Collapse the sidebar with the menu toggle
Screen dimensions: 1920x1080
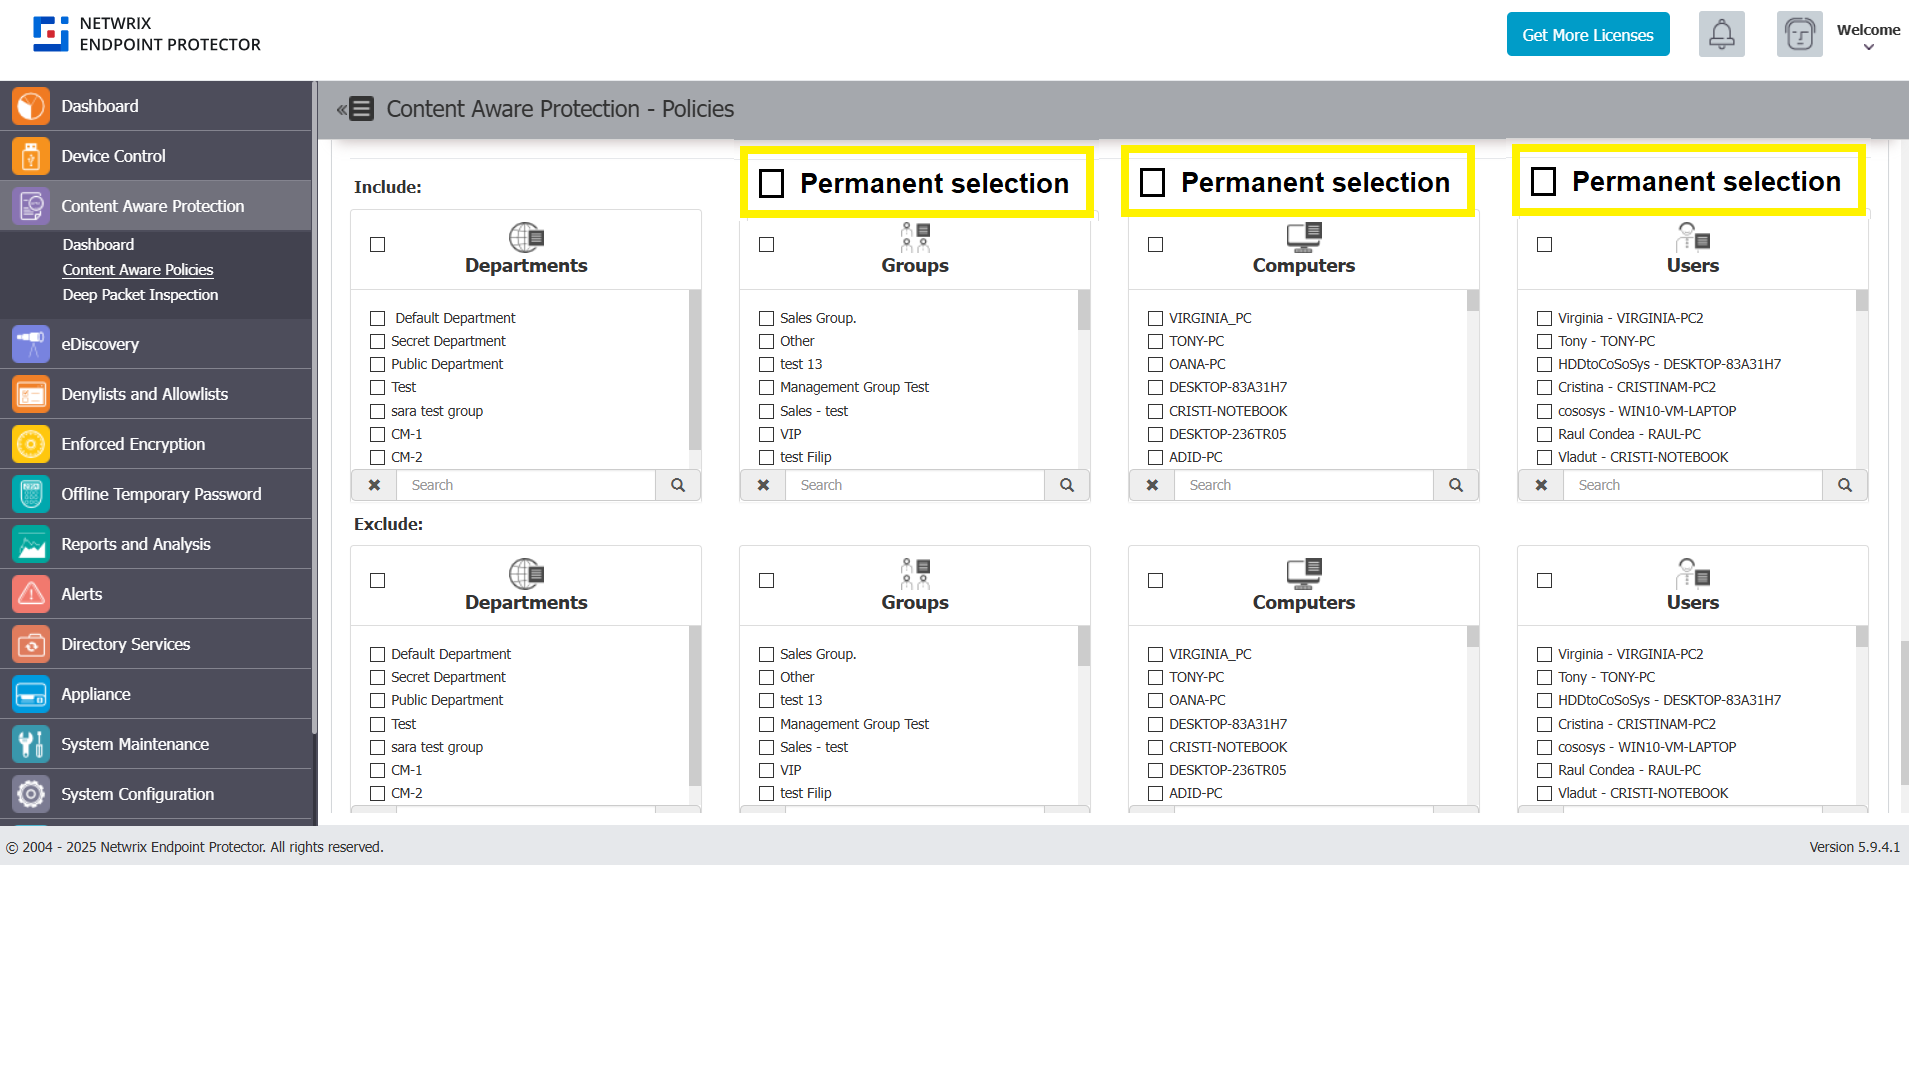[355, 109]
